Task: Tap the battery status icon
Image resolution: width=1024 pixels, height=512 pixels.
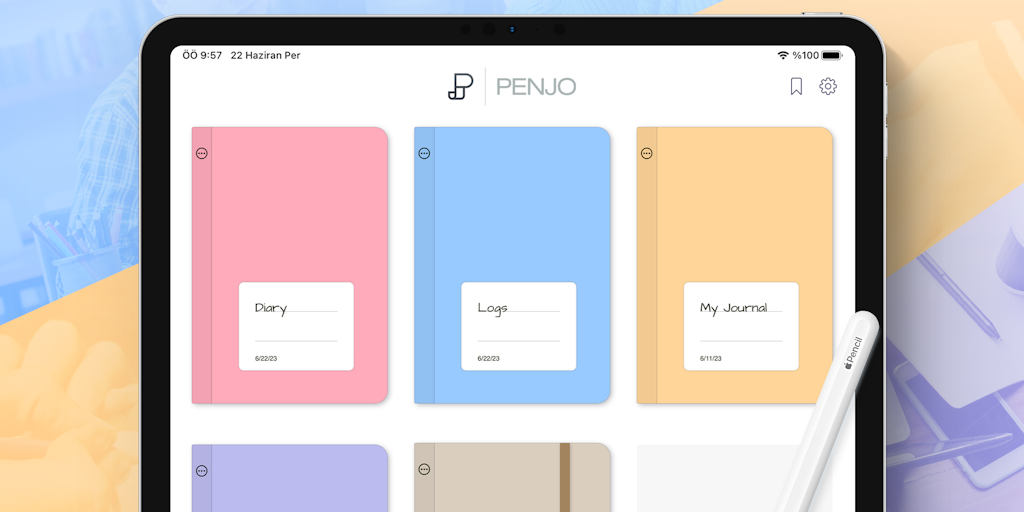Action: point(832,56)
